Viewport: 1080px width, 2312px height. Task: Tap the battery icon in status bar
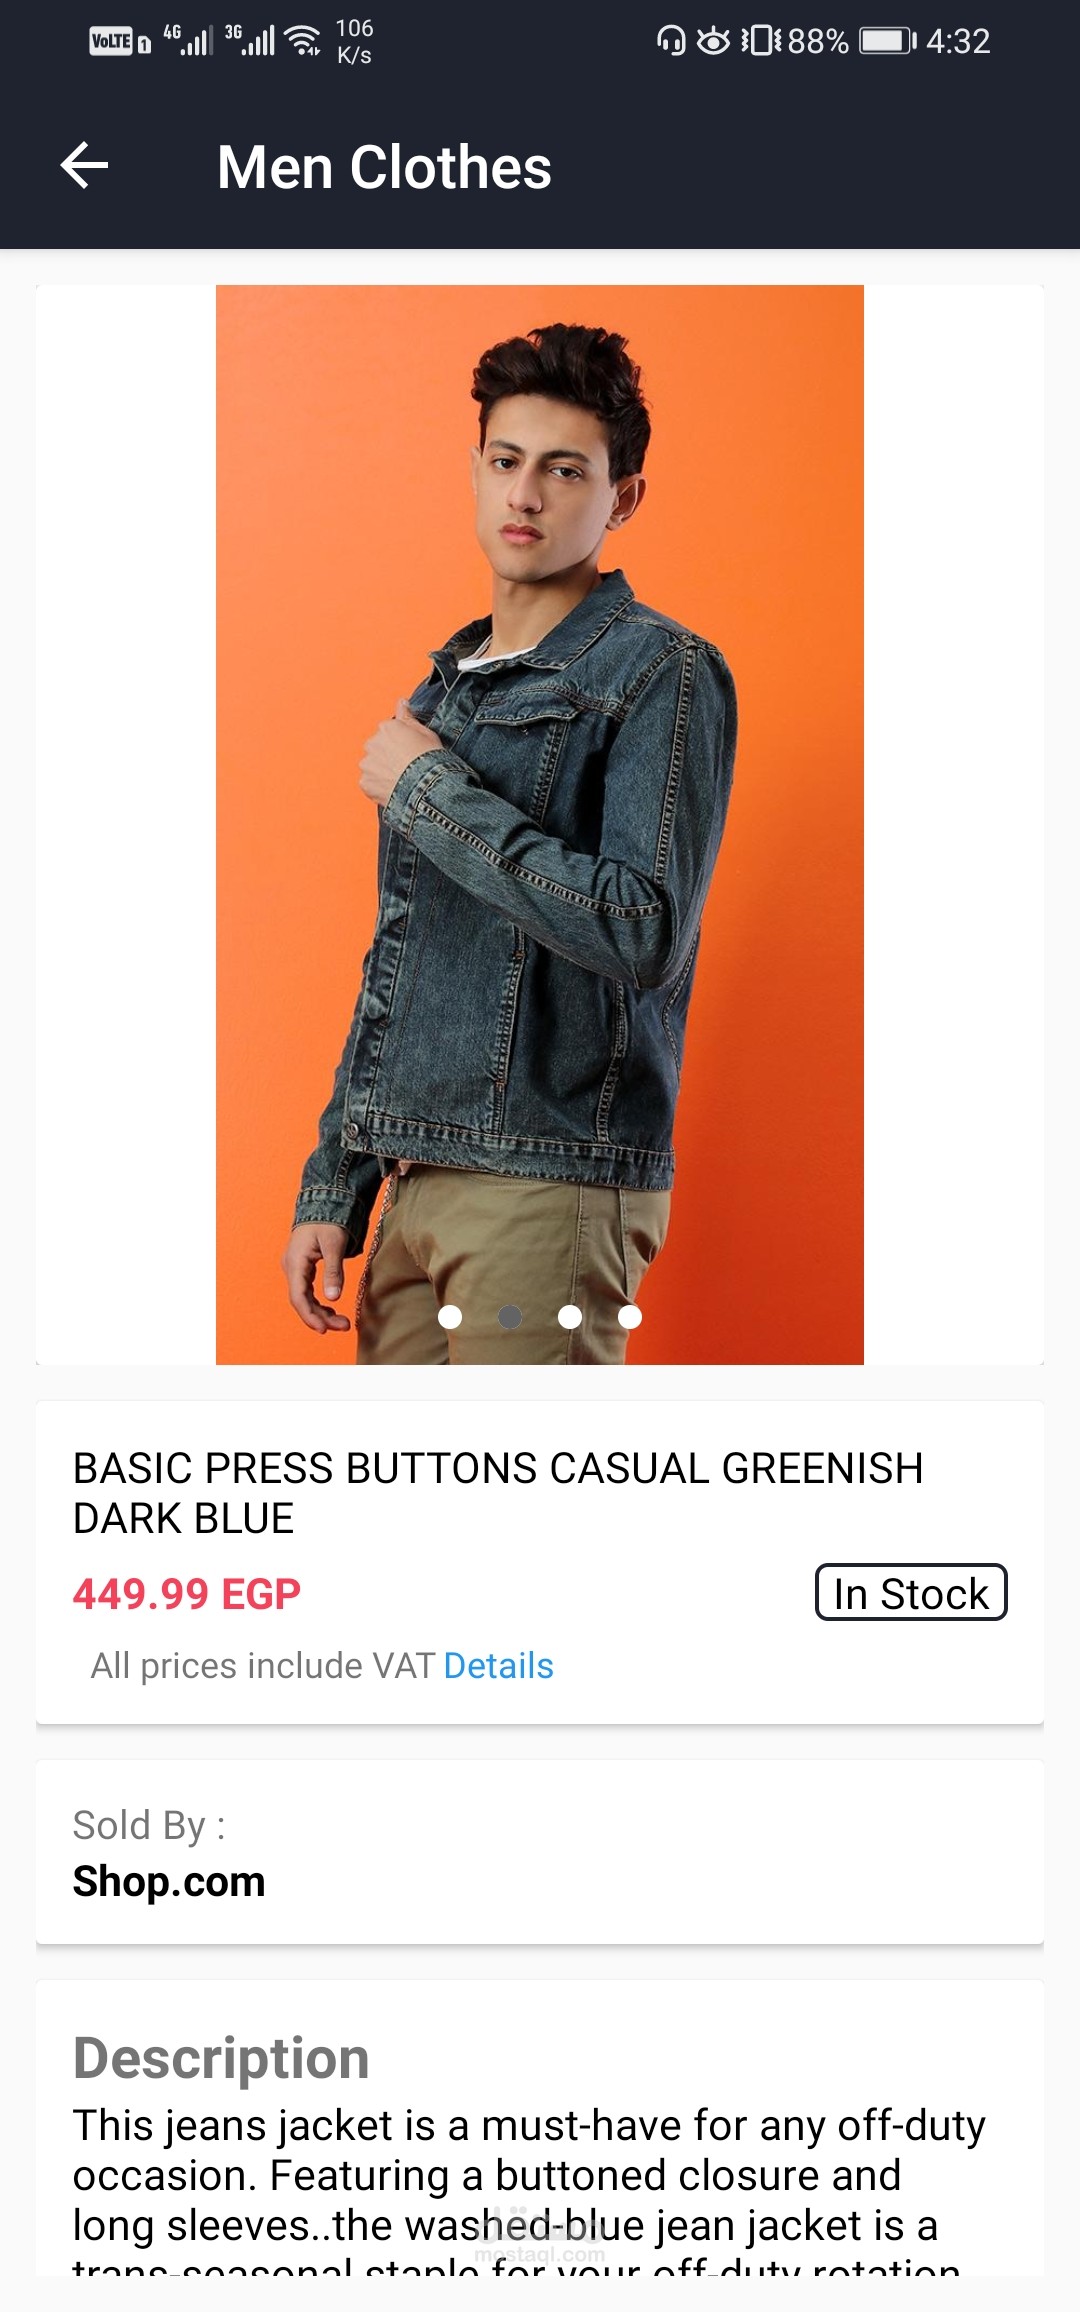click(x=888, y=41)
